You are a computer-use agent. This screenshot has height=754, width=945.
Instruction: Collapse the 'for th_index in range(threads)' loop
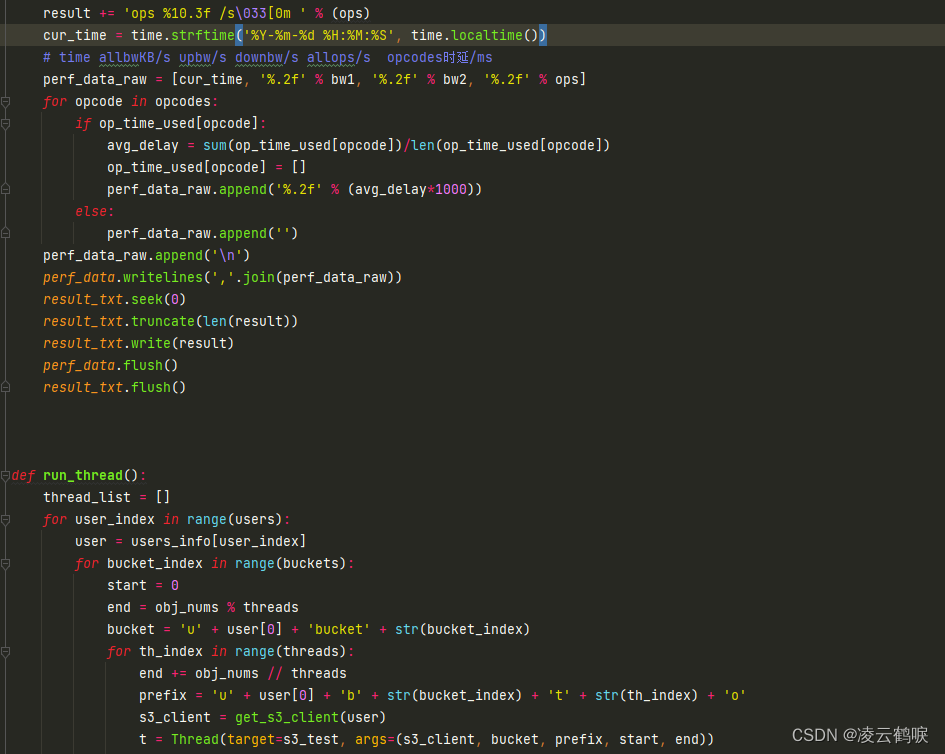[8, 651]
